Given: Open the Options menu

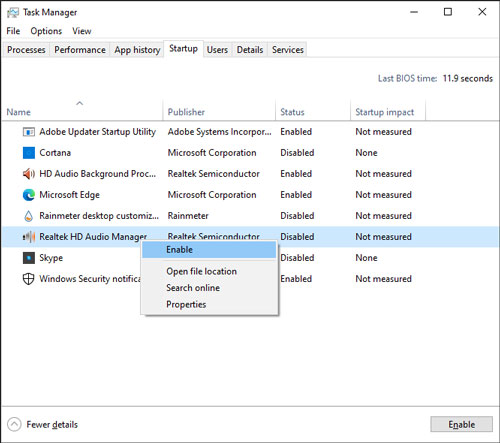Looking at the screenshot, I should pyautogui.click(x=46, y=31).
